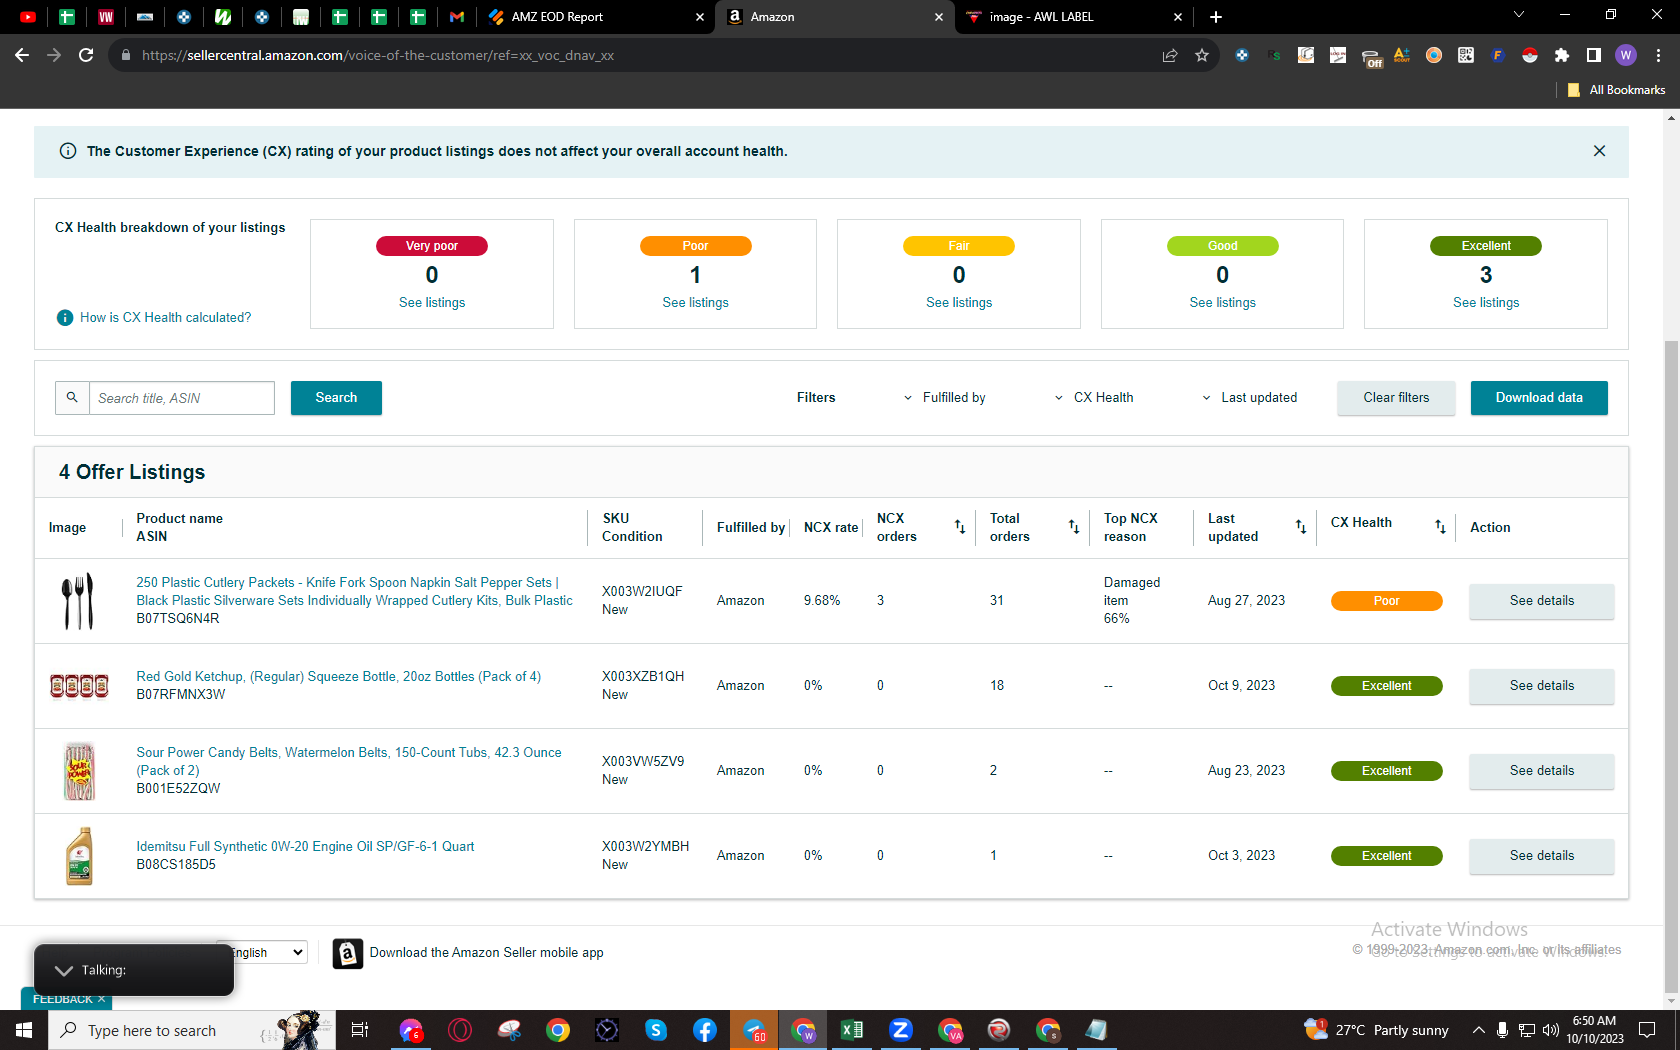Click the Download data button
The height and width of the screenshot is (1050, 1680).
coord(1539,398)
